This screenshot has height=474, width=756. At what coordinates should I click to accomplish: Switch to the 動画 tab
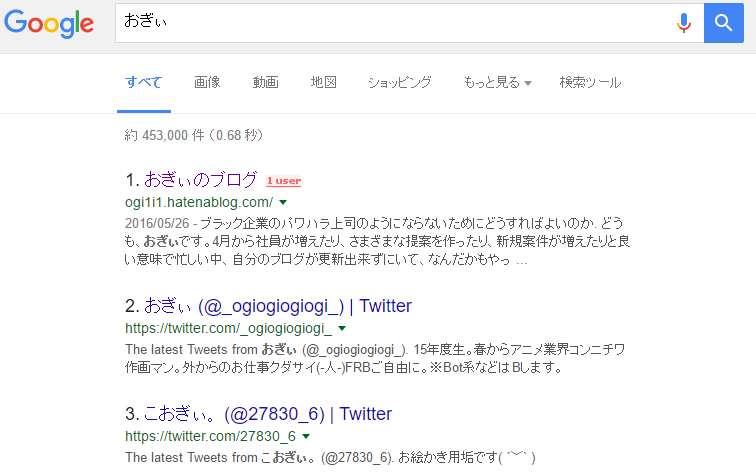tap(266, 82)
